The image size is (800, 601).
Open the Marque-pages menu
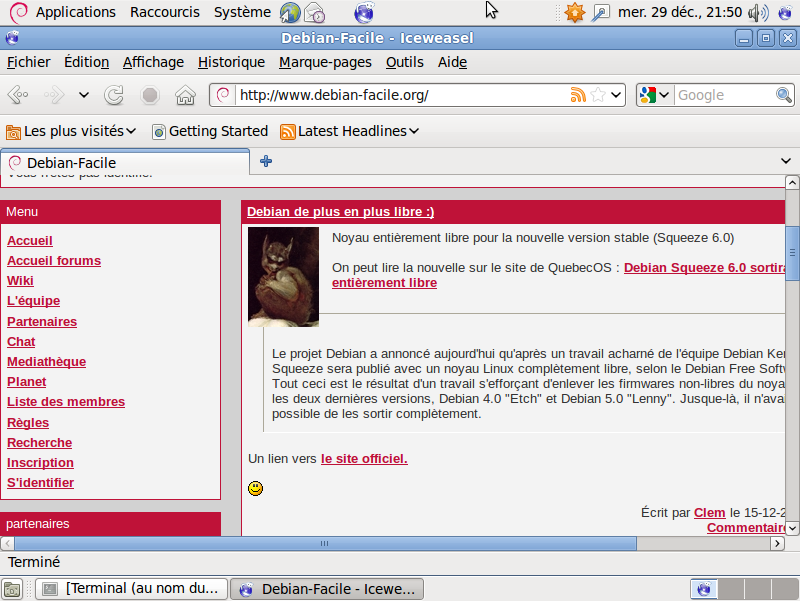coord(325,62)
